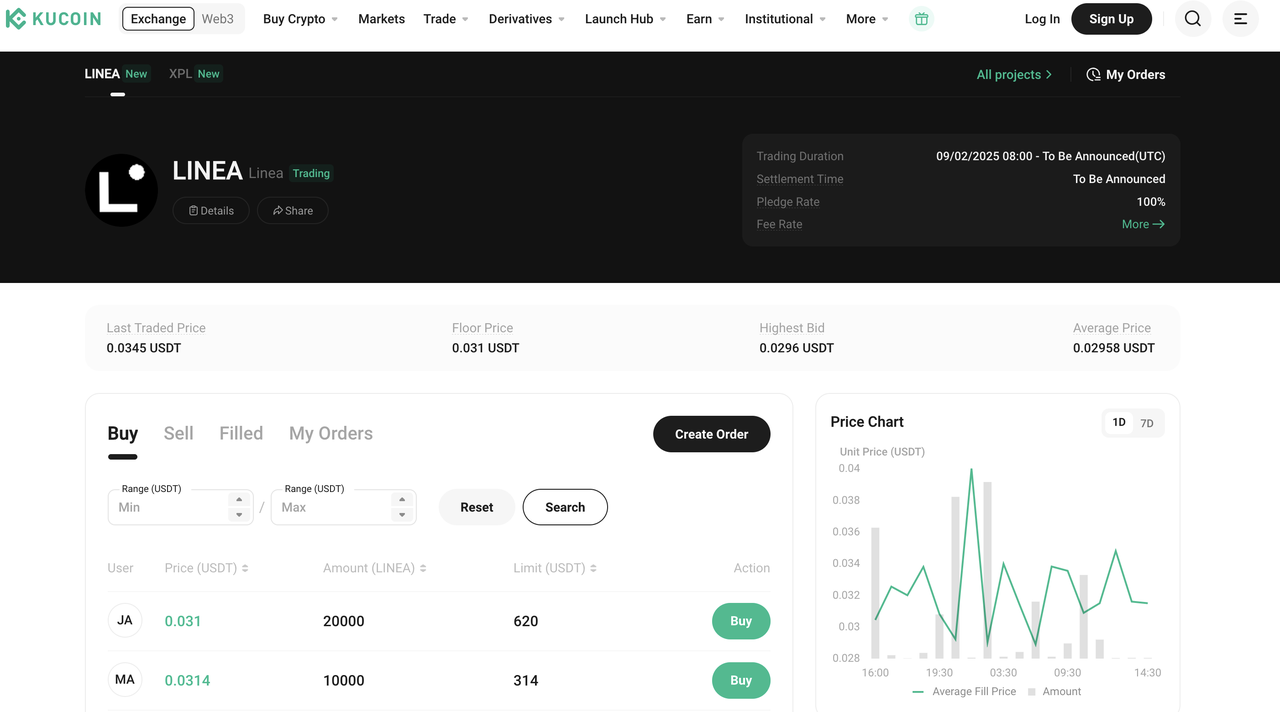Click the Create Order button
Viewport: 1280px width, 712px height.
click(x=711, y=434)
